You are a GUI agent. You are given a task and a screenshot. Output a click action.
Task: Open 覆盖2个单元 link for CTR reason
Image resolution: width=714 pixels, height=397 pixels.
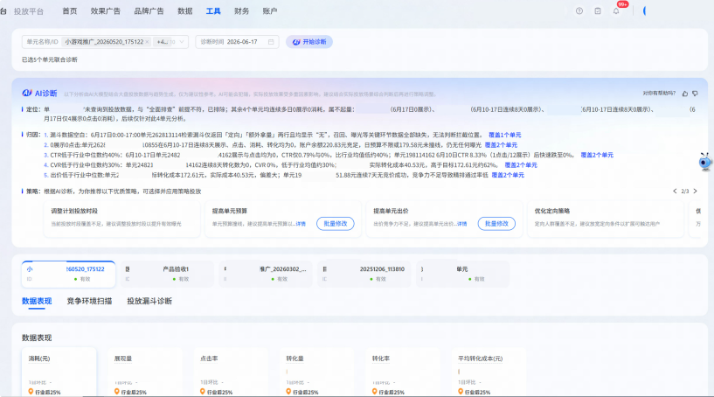point(597,155)
